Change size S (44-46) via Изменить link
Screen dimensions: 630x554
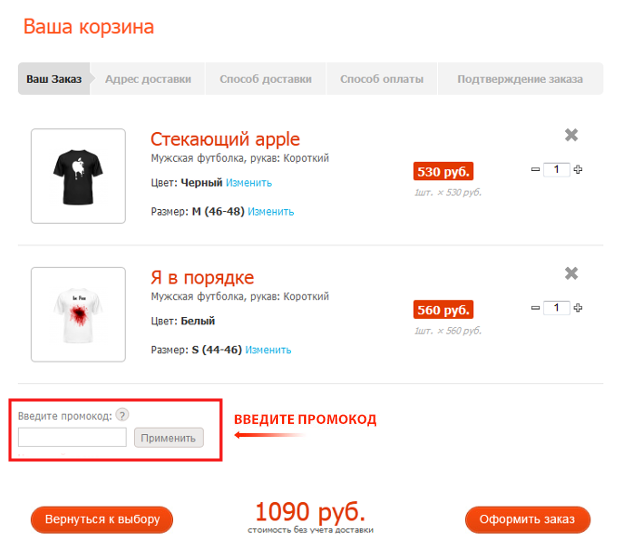(268, 350)
